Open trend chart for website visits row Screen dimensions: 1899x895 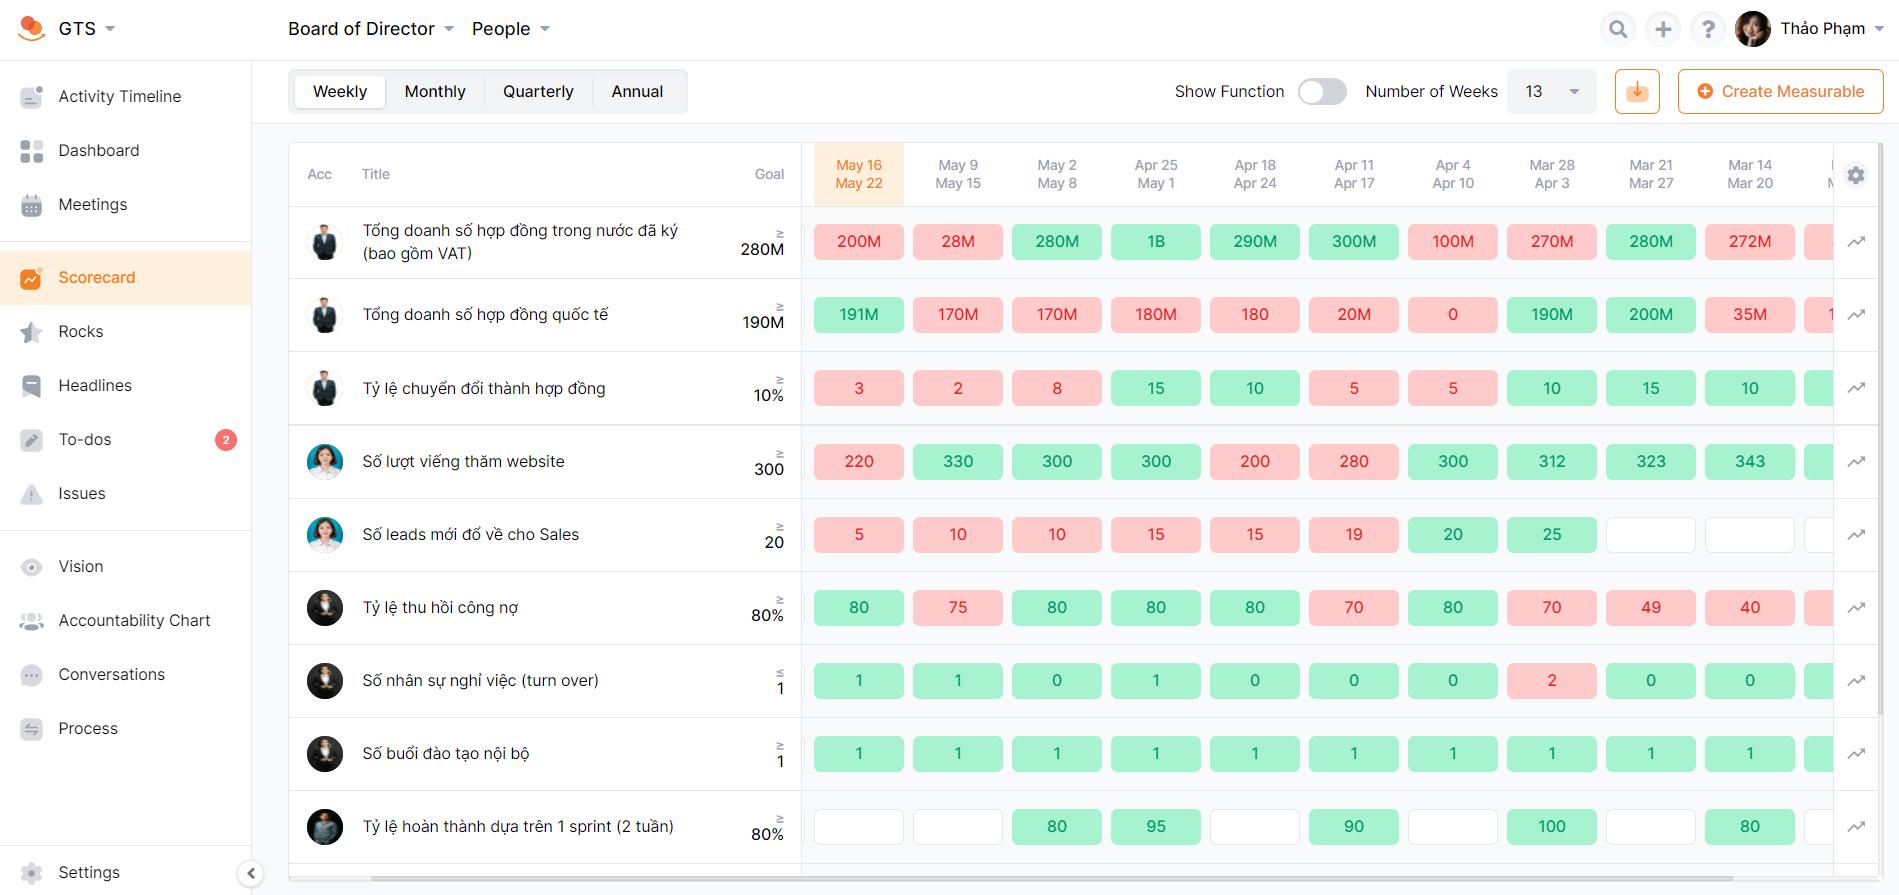1856,462
